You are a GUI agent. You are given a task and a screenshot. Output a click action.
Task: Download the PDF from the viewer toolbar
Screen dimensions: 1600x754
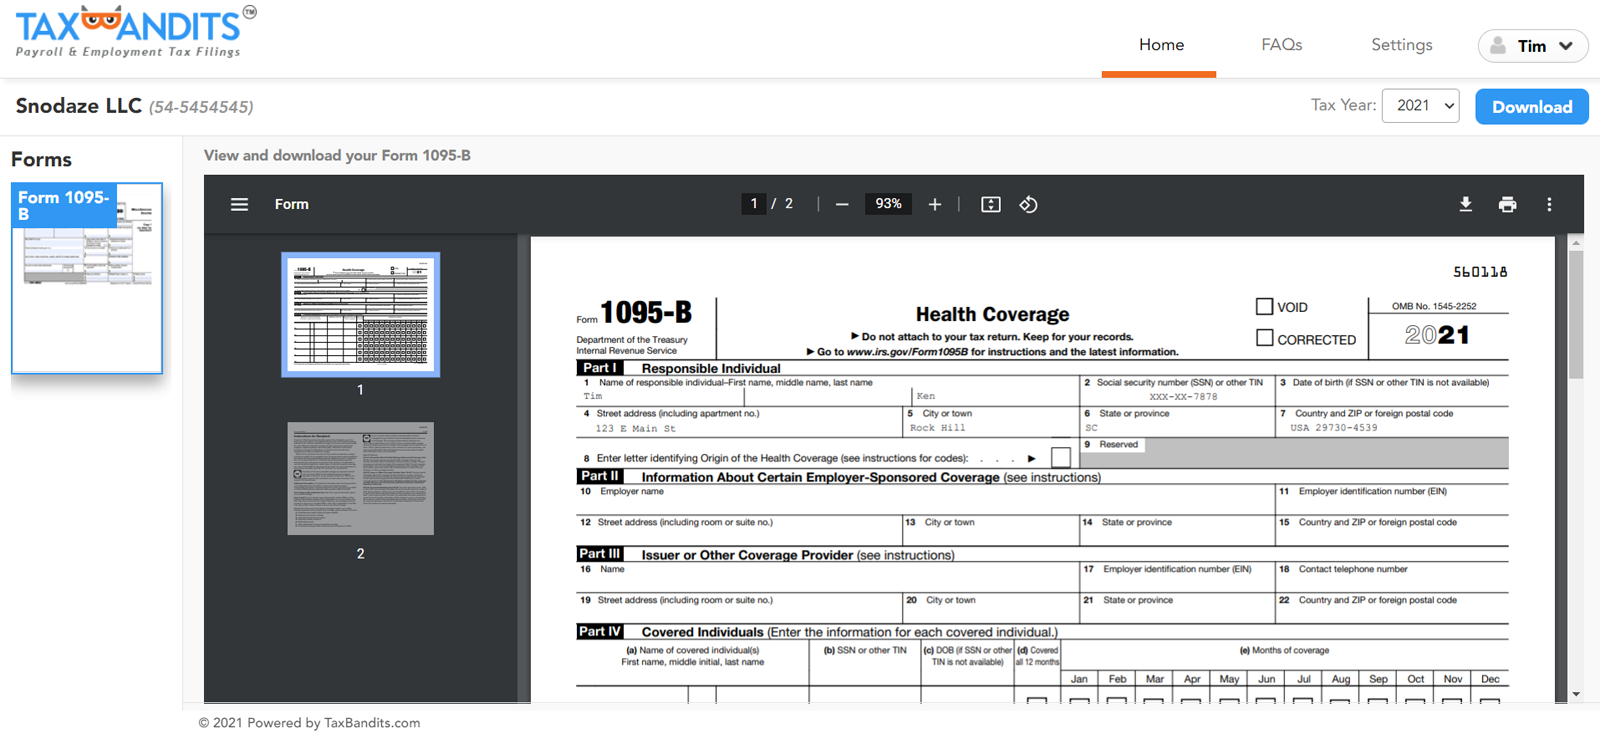(x=1465, y=204)
